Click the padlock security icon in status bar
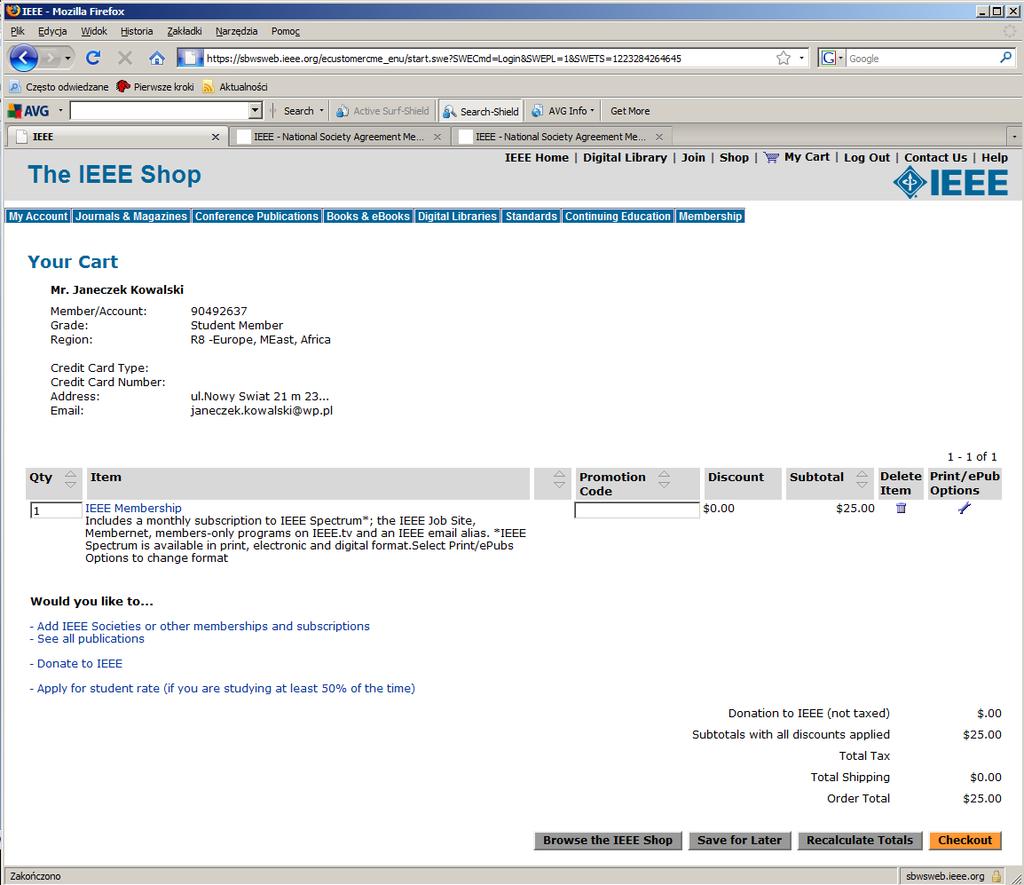1024x885 pixels. (996, 876)
